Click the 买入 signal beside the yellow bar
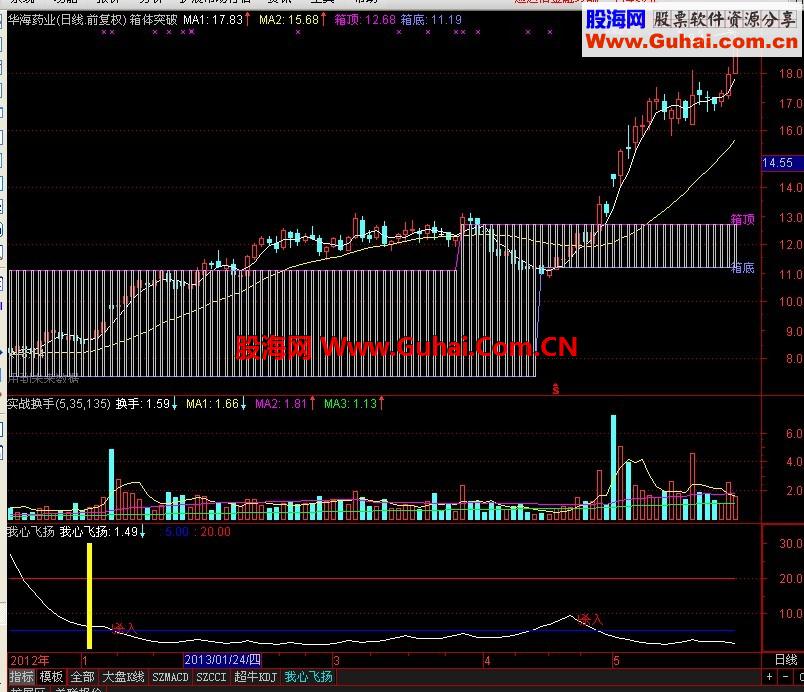 click(x=124, y=627)
